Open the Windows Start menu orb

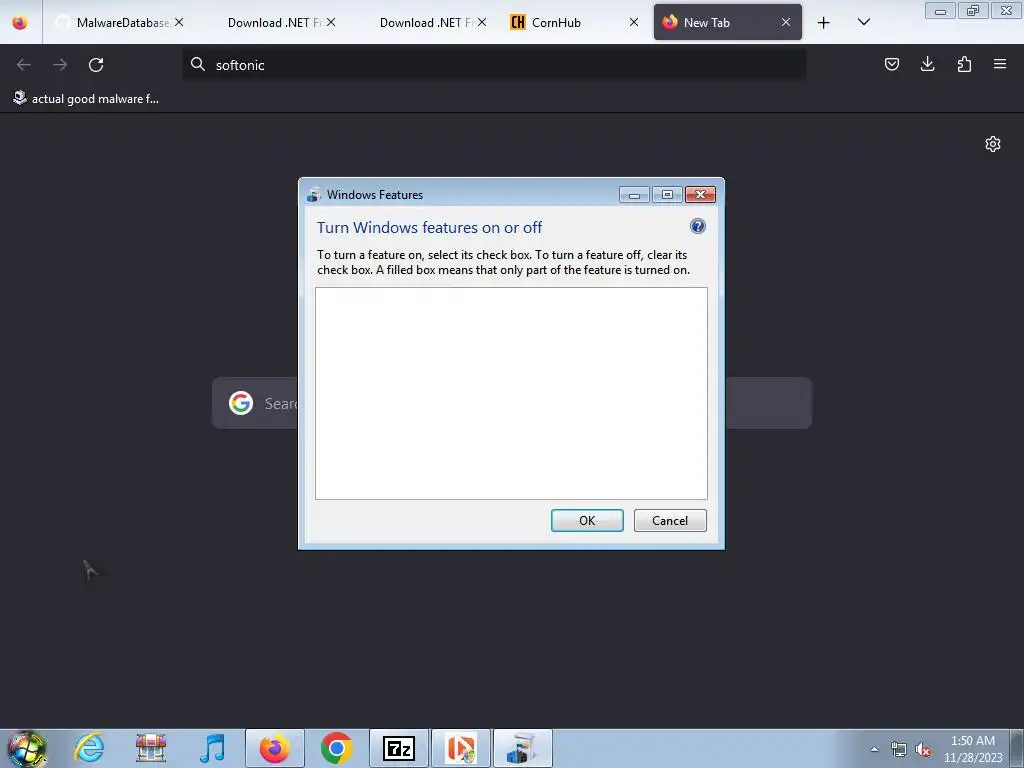pyautogui.click(x=27, y=748)
